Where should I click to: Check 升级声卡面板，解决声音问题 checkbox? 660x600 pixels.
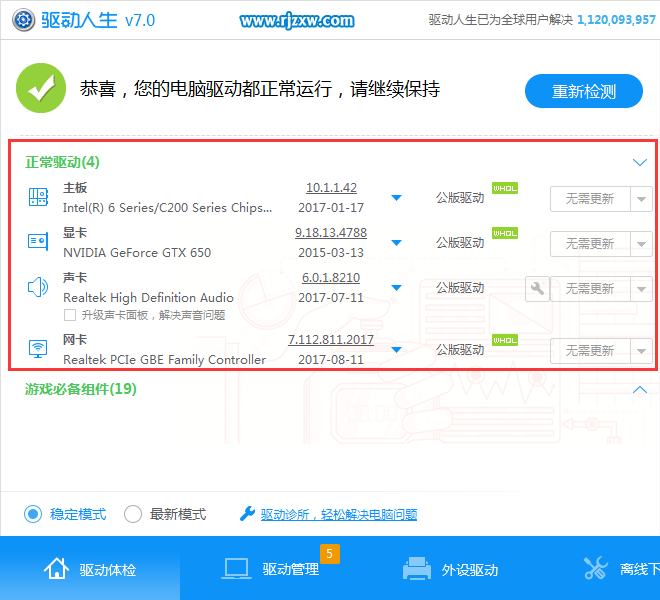(70, 315)
